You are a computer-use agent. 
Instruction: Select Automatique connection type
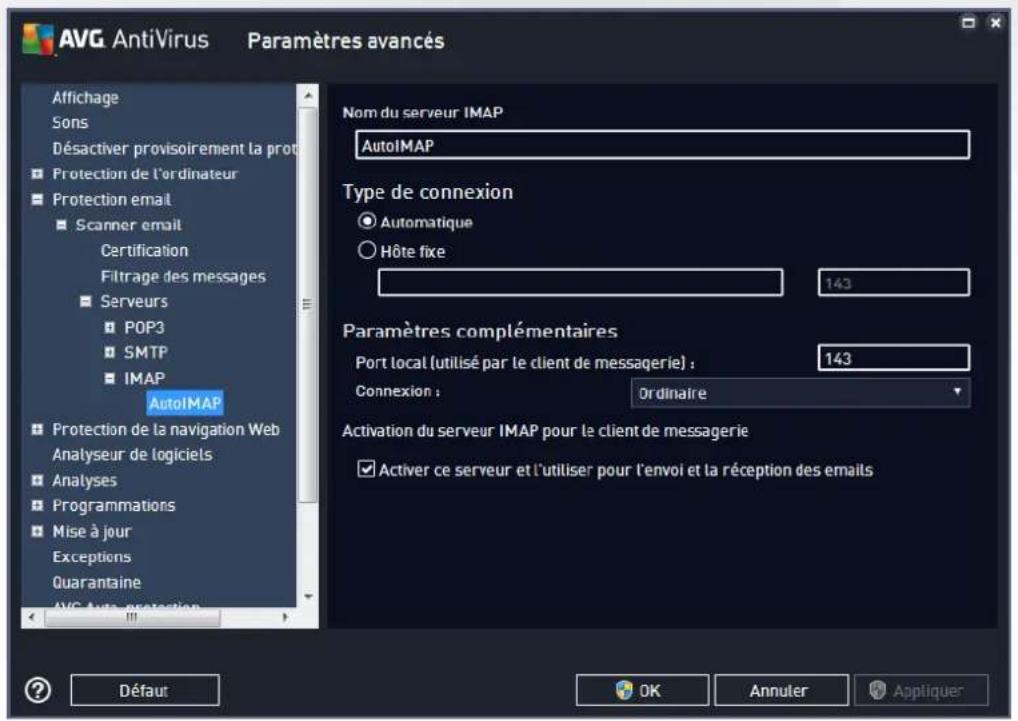tap(367, 221)
